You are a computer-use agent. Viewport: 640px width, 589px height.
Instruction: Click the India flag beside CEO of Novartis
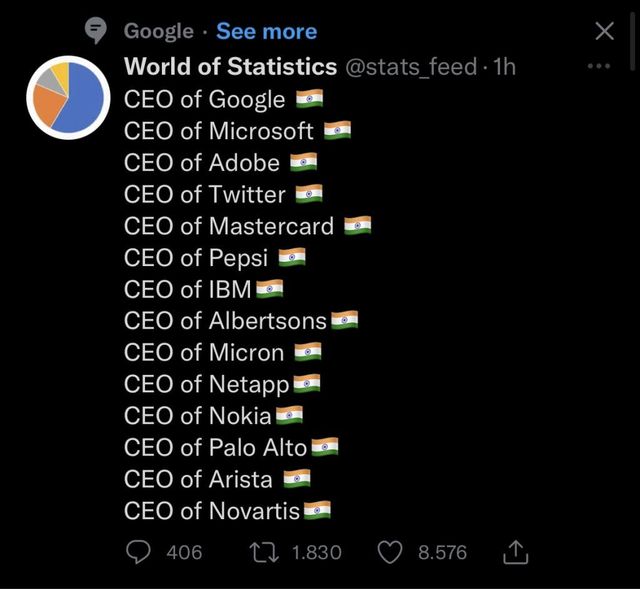click(x=317, y=510)
